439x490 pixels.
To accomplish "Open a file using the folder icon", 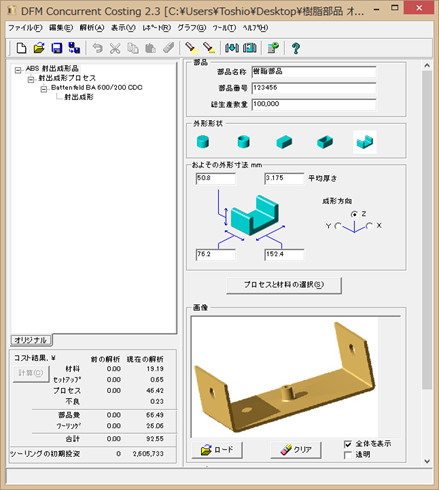I will pyautogui.click(x=39, y=48).
